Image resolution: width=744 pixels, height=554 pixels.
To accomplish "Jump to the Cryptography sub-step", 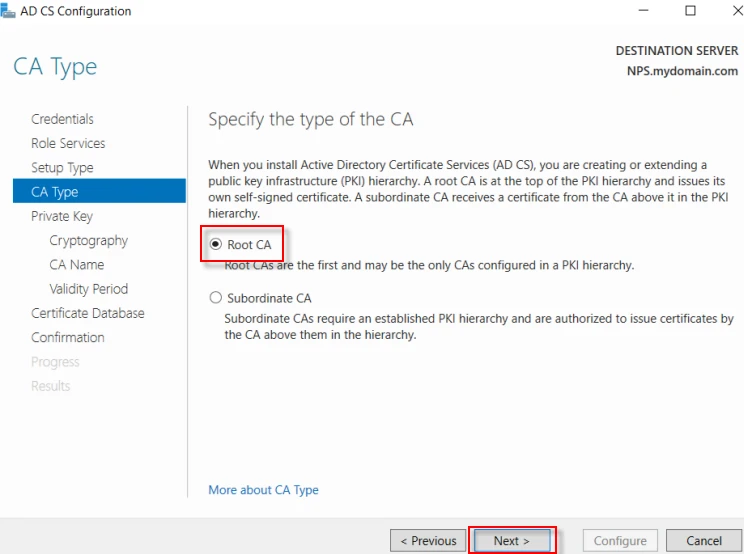I will tap(89, 240).
